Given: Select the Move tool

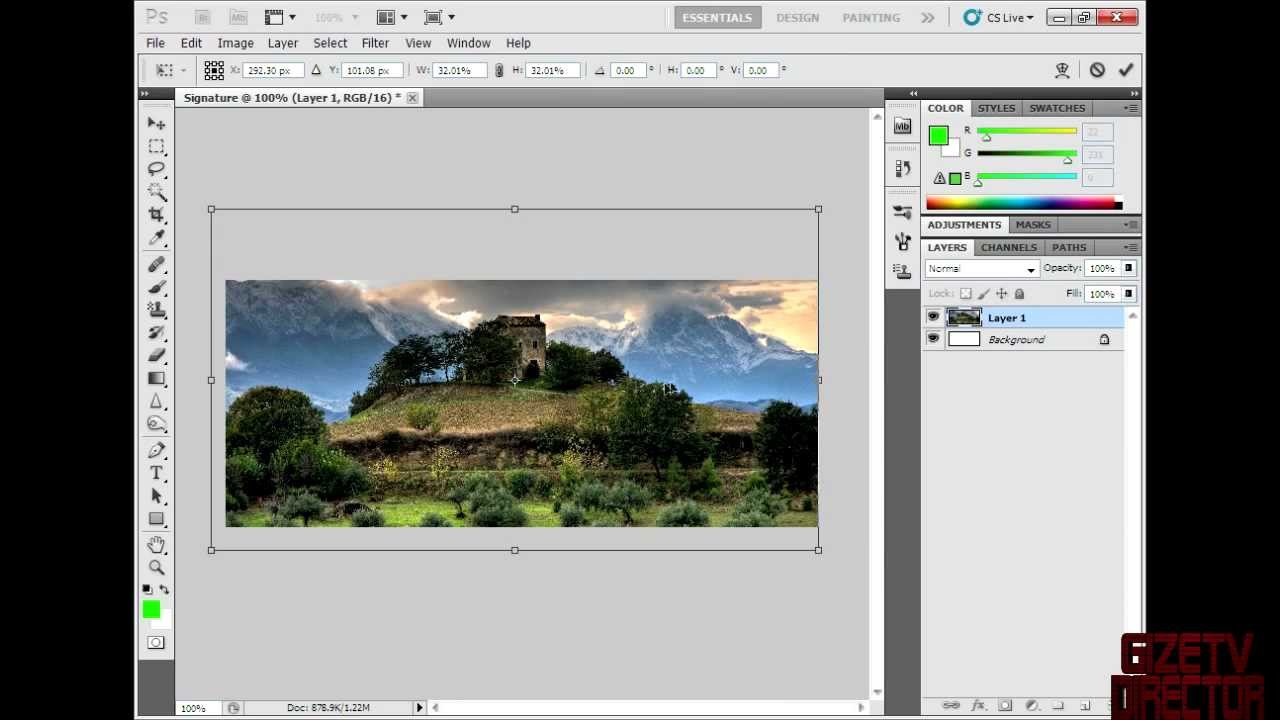Looking at the screenshot, I should point(156,123).
